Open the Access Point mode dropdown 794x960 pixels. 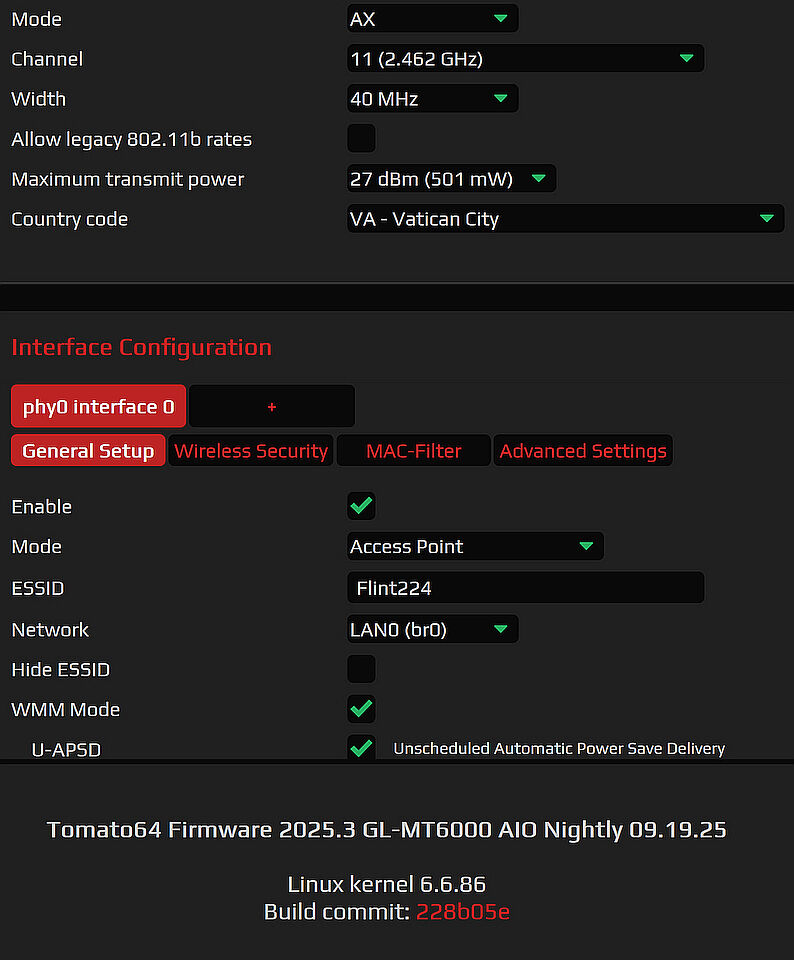tap(475, 546)
